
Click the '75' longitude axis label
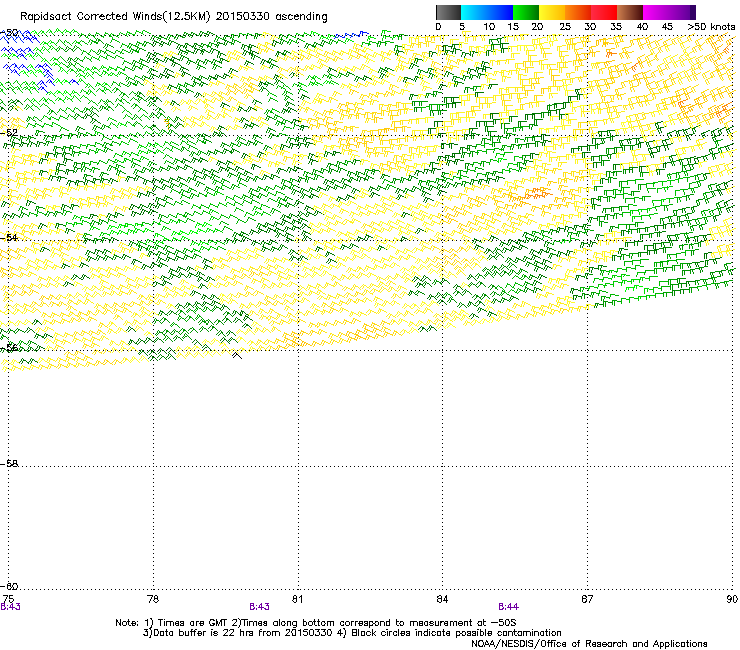tap(8, 599)
